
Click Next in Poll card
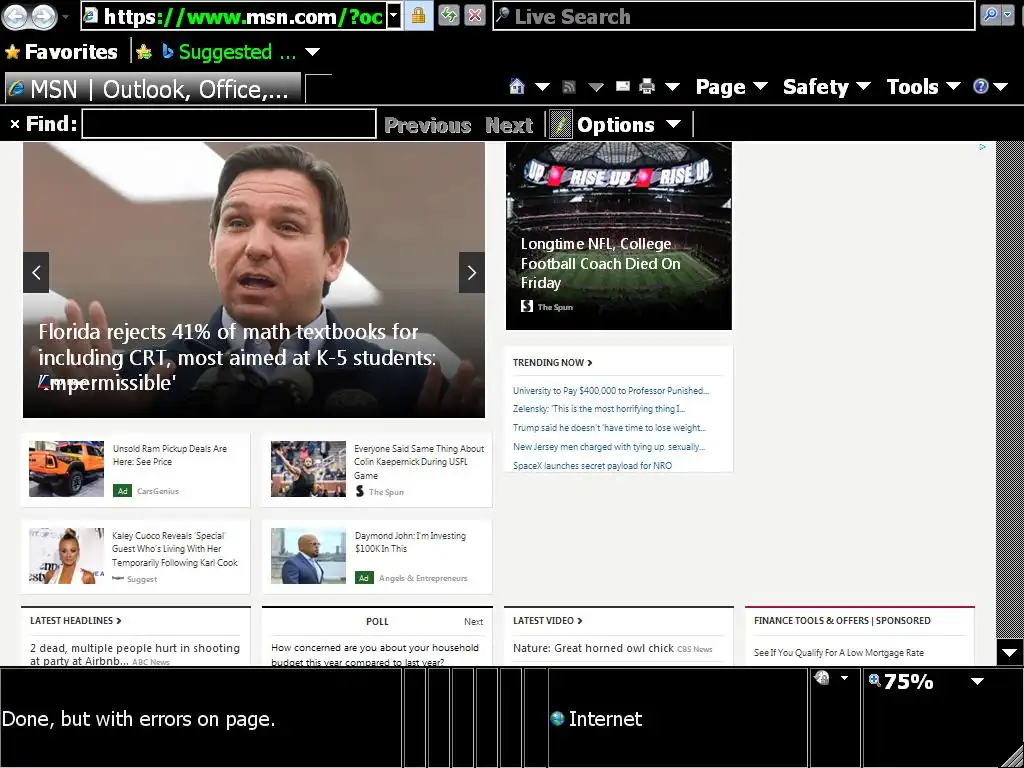click(473, 622)
